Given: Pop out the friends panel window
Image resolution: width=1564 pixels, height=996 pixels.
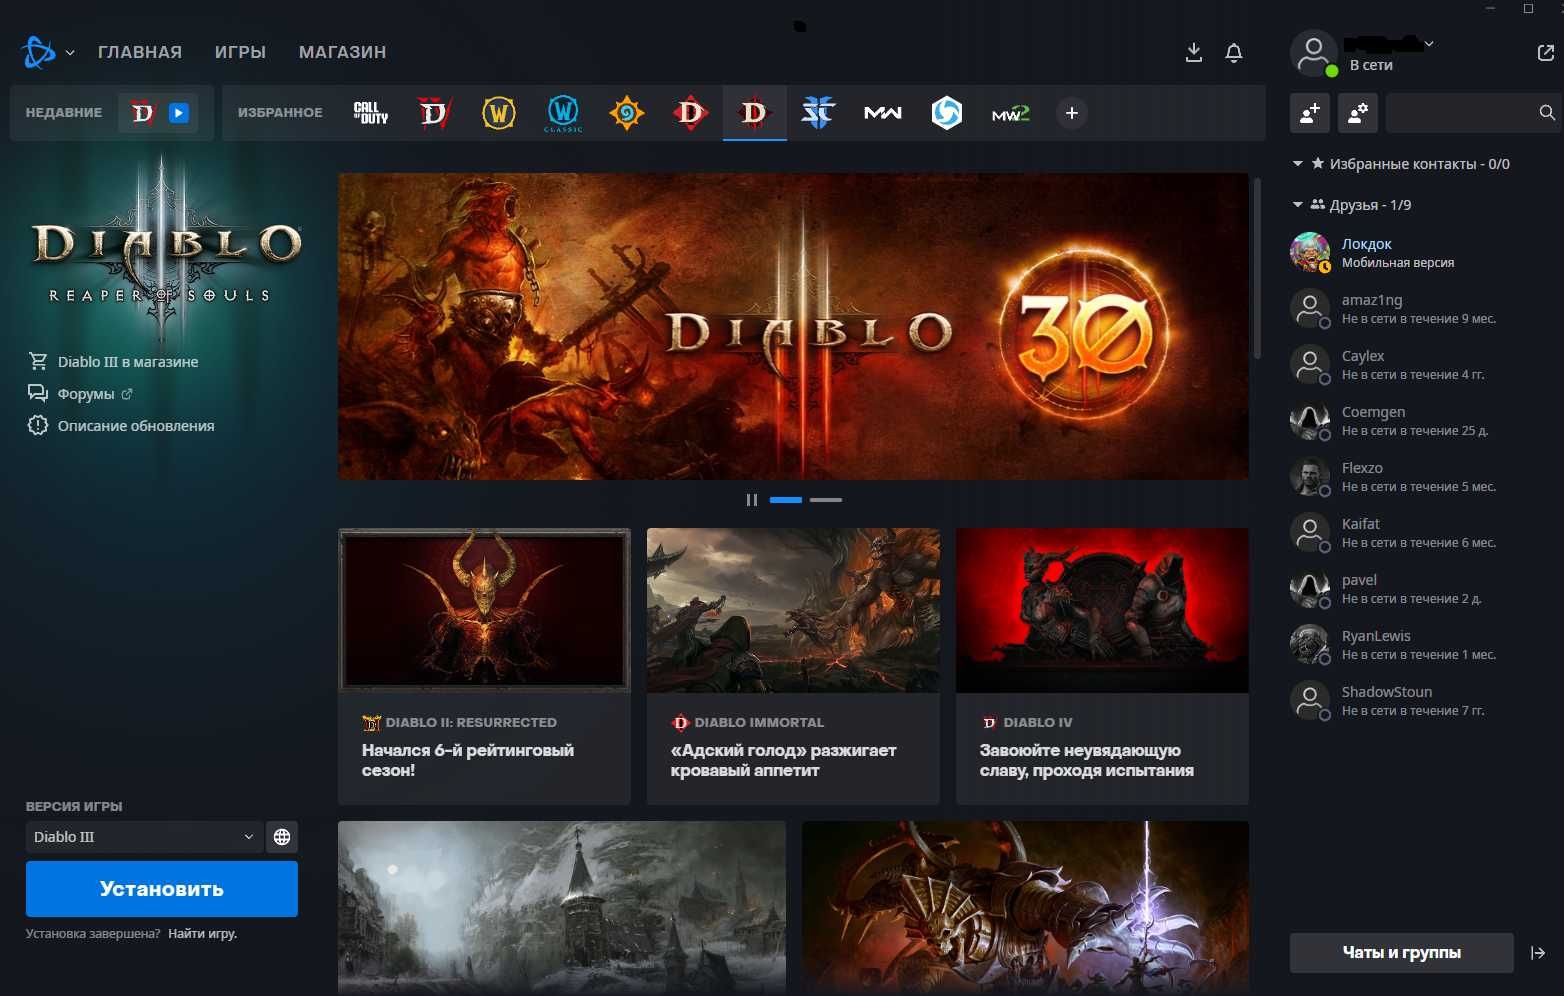Looking at the screenshot, I should [1545, 52].
